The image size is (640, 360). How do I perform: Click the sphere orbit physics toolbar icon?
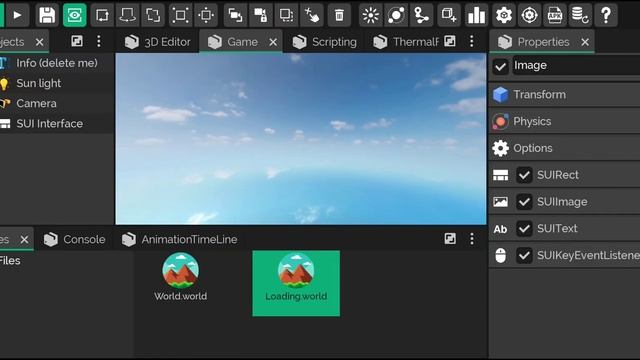pos(396,16)
